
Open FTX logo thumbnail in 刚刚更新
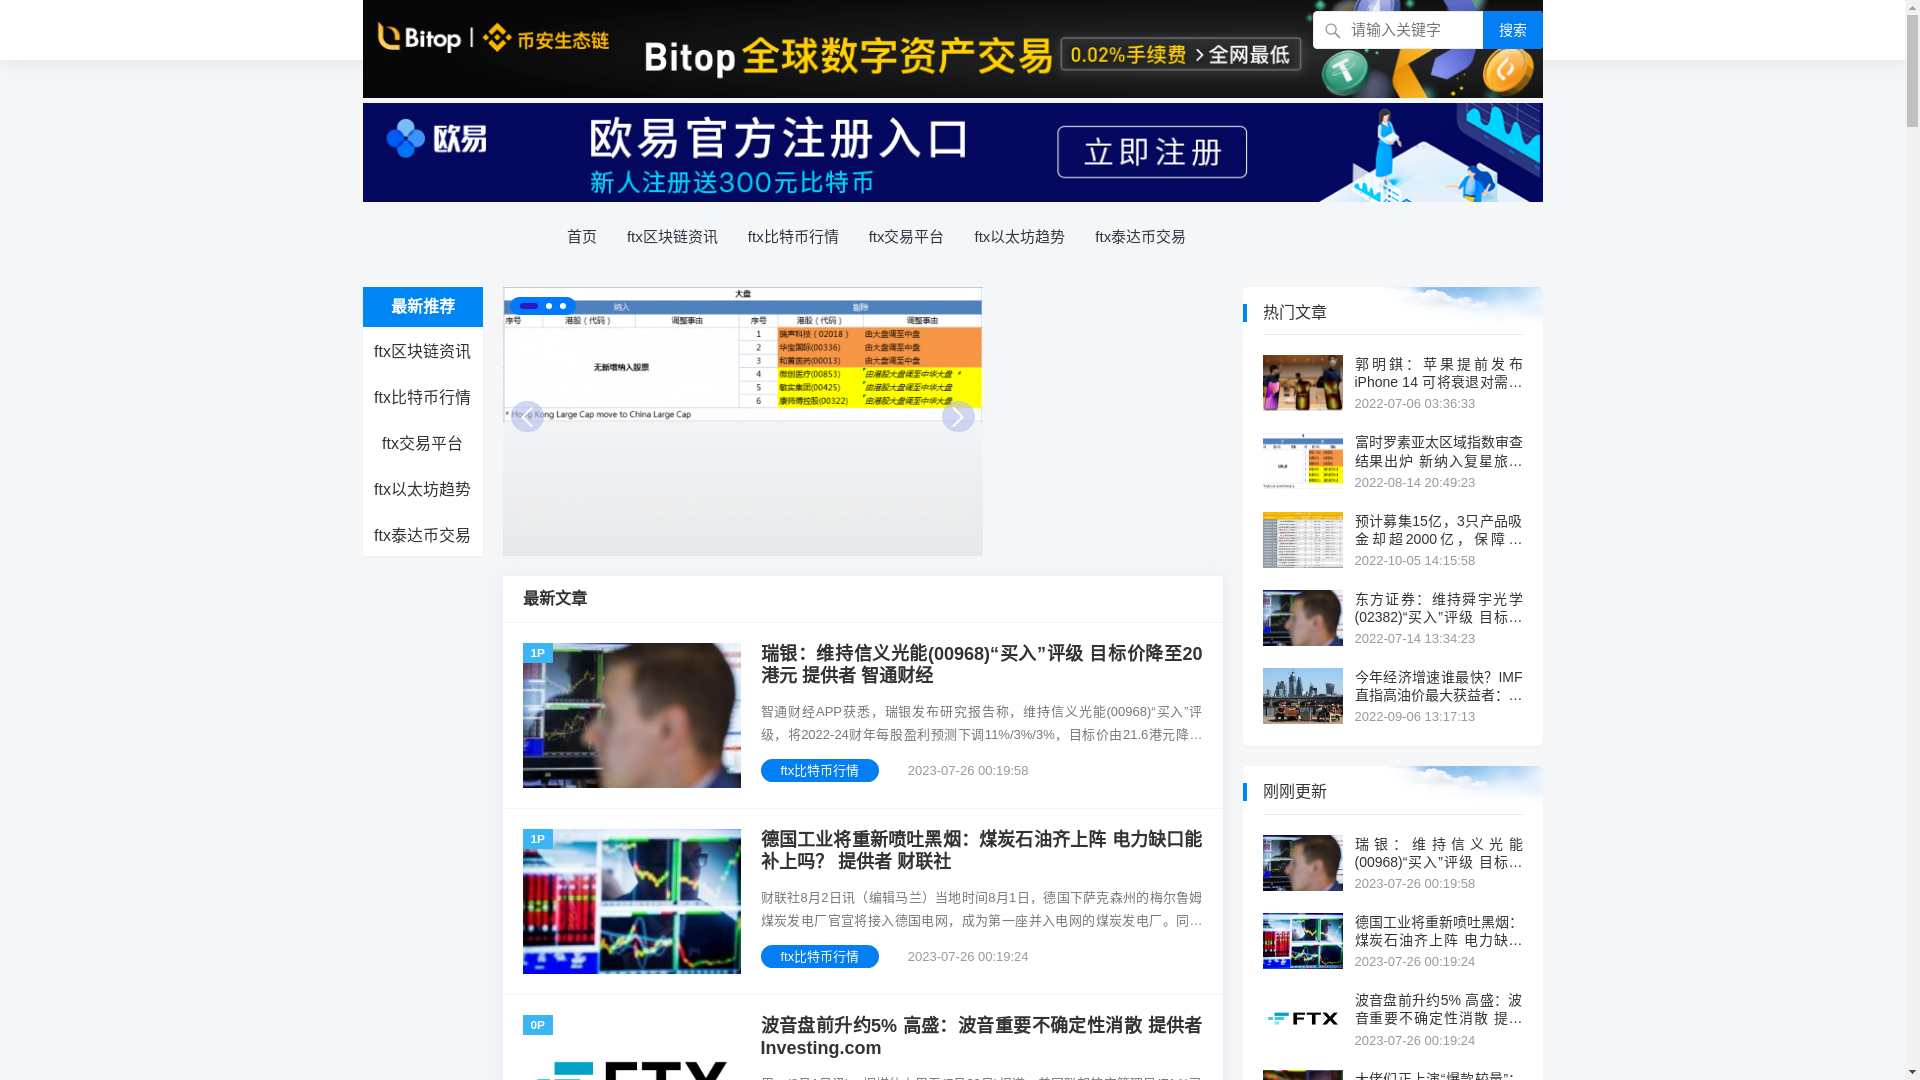(1303, 1019)
